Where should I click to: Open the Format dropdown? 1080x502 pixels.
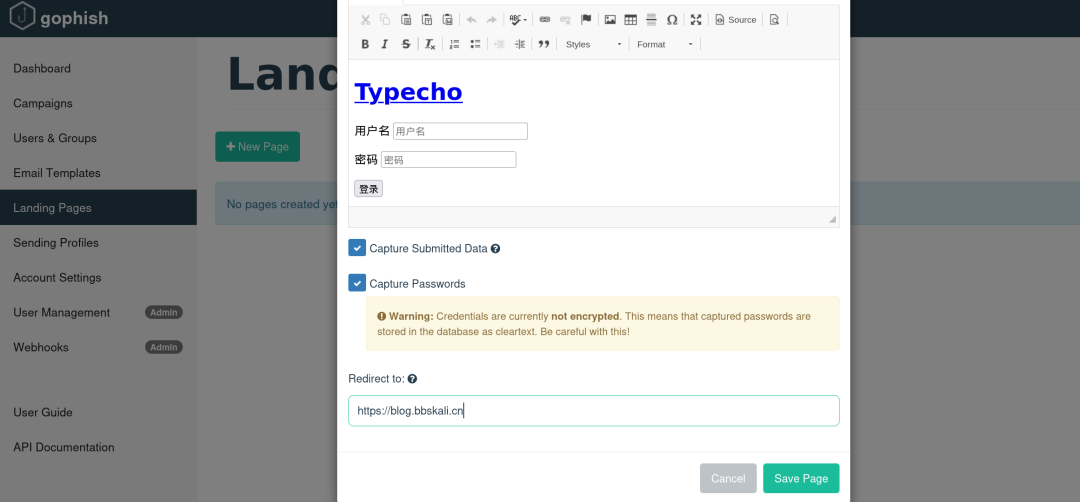tap(665, 44)
